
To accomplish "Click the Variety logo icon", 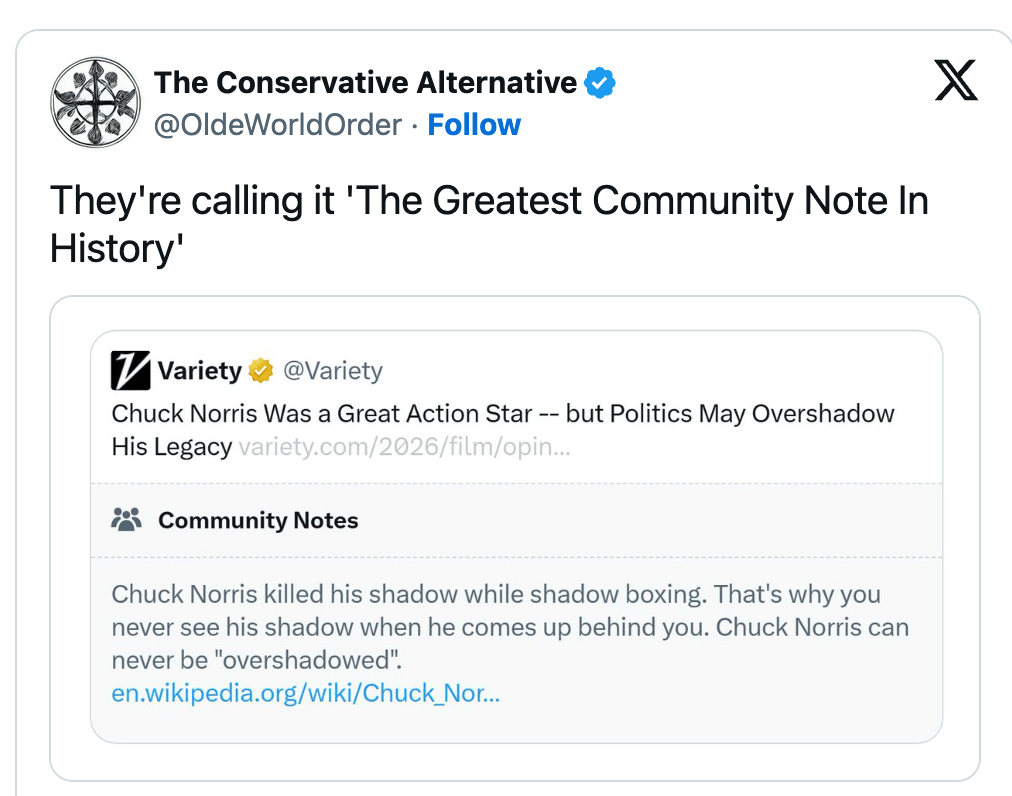I will [131, 372].
